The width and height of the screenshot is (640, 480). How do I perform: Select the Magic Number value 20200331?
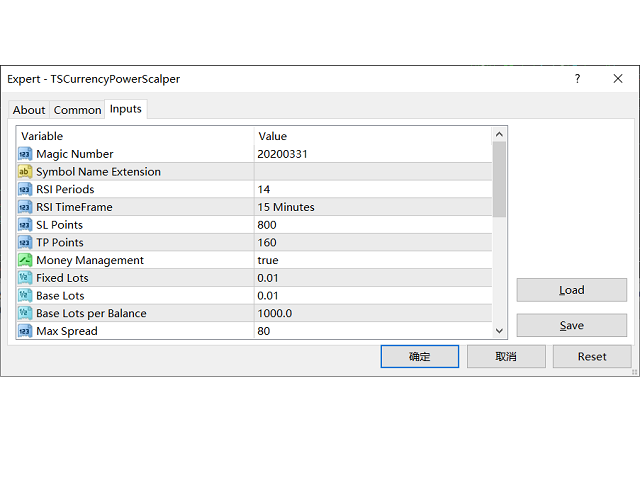point(282,154)
